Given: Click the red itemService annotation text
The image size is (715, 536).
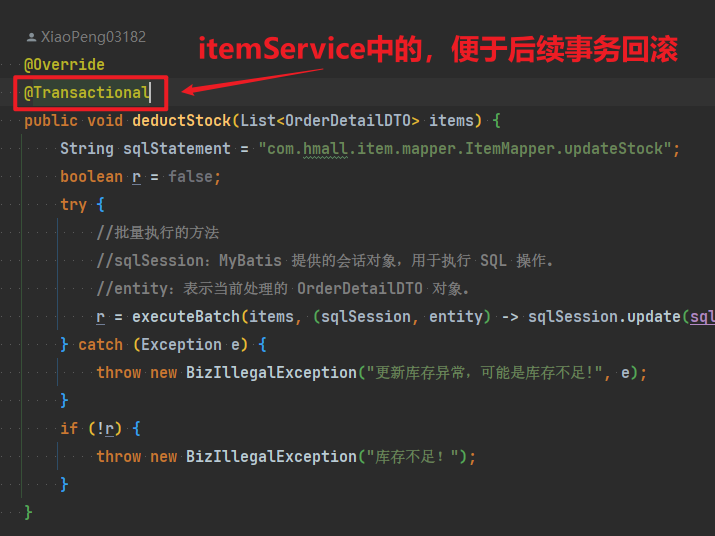Looking at the screenshot, I should coord(437,48).
